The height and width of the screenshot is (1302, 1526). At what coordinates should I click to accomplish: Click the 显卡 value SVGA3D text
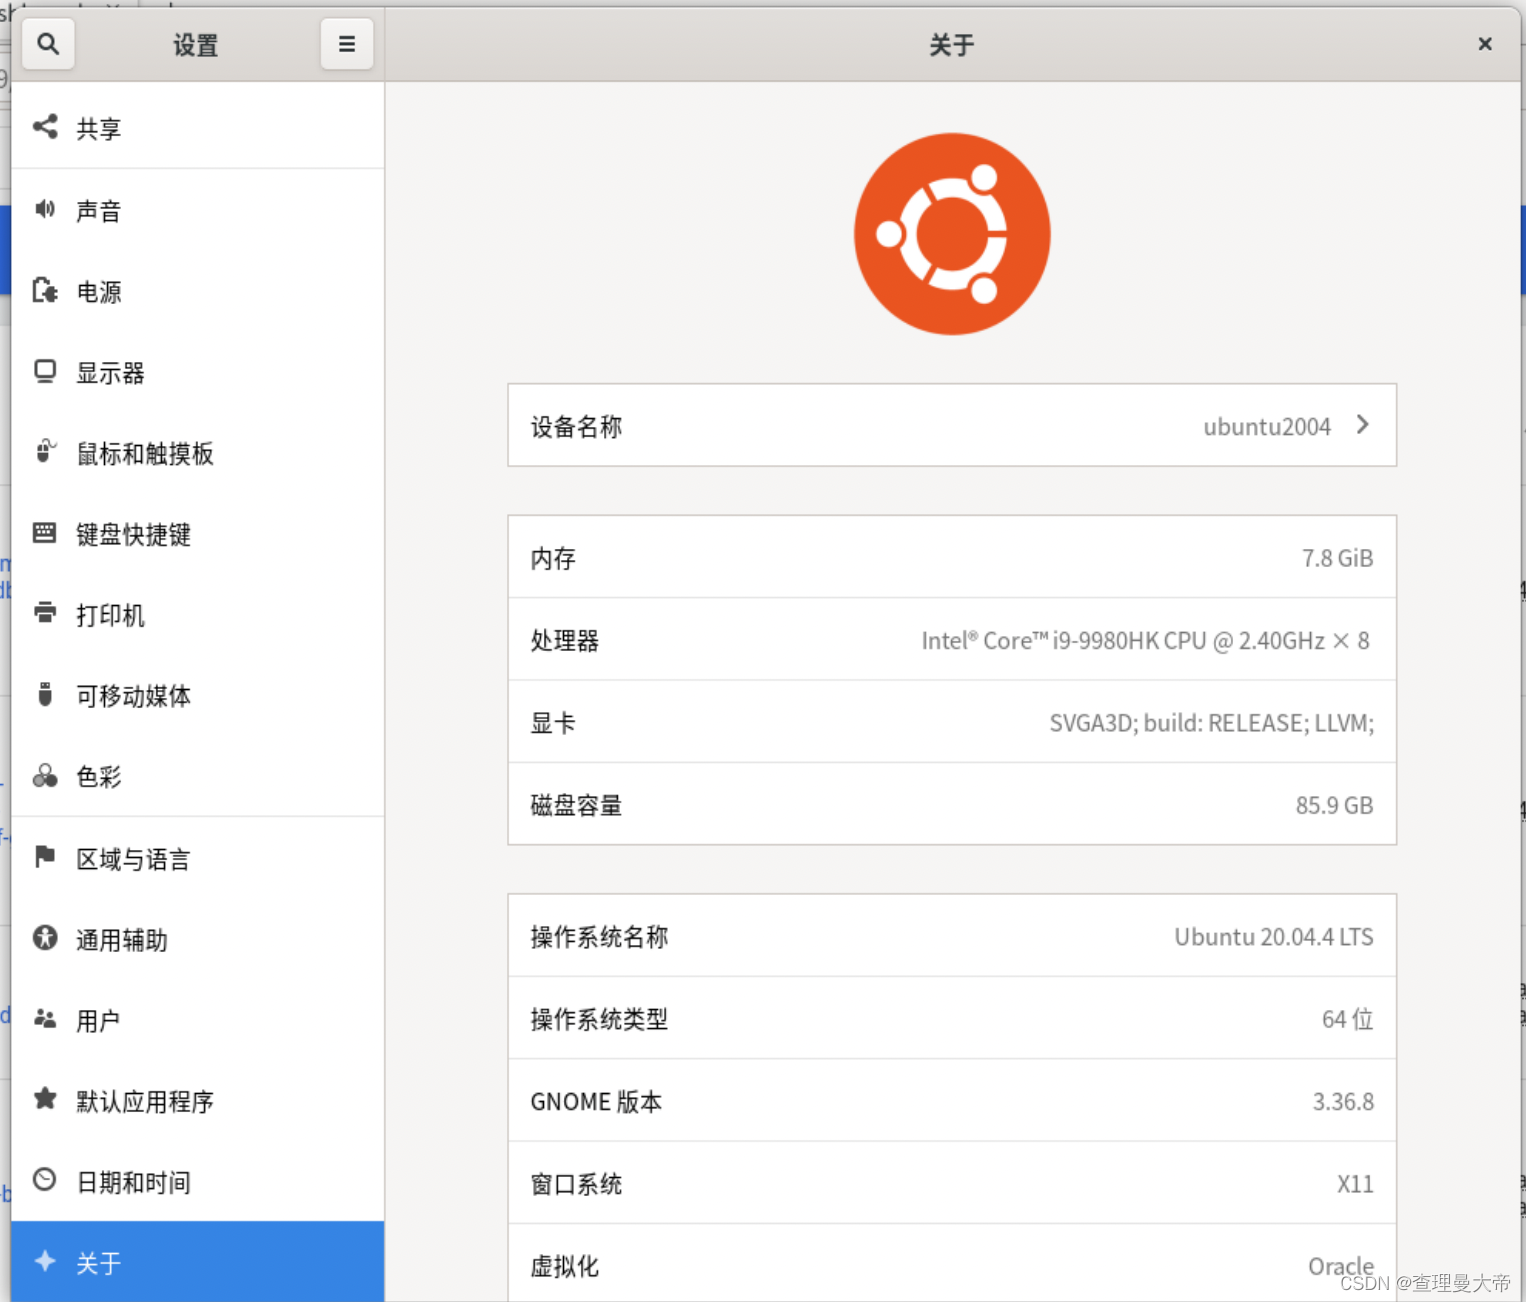tap(1211, 723)
